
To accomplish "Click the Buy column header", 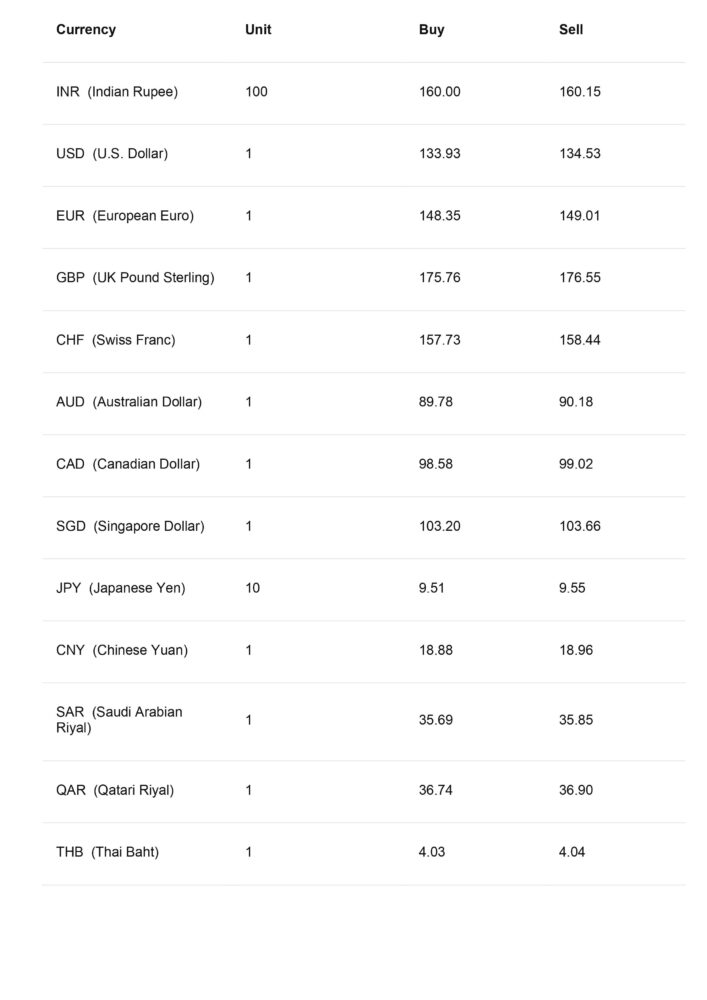I will pos(431,30).
